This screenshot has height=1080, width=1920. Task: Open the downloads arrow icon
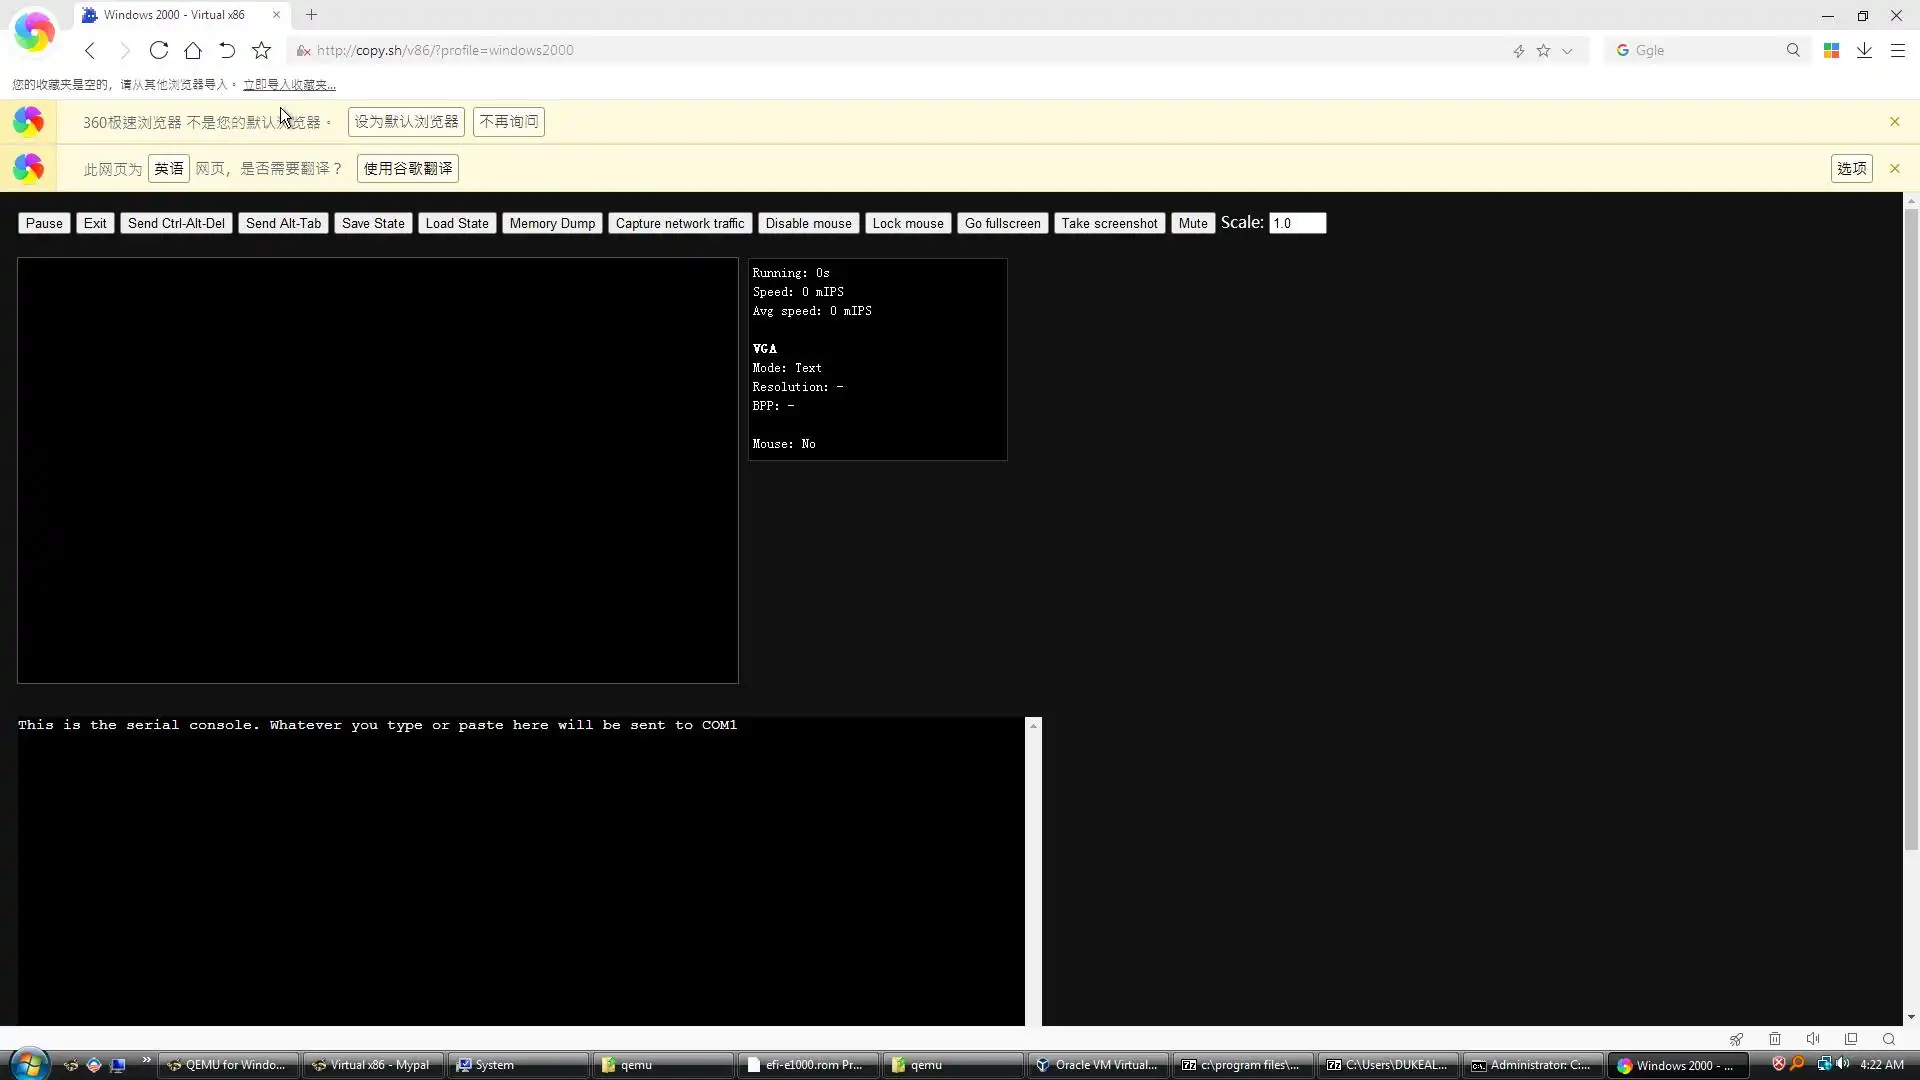coord(1864,50)
